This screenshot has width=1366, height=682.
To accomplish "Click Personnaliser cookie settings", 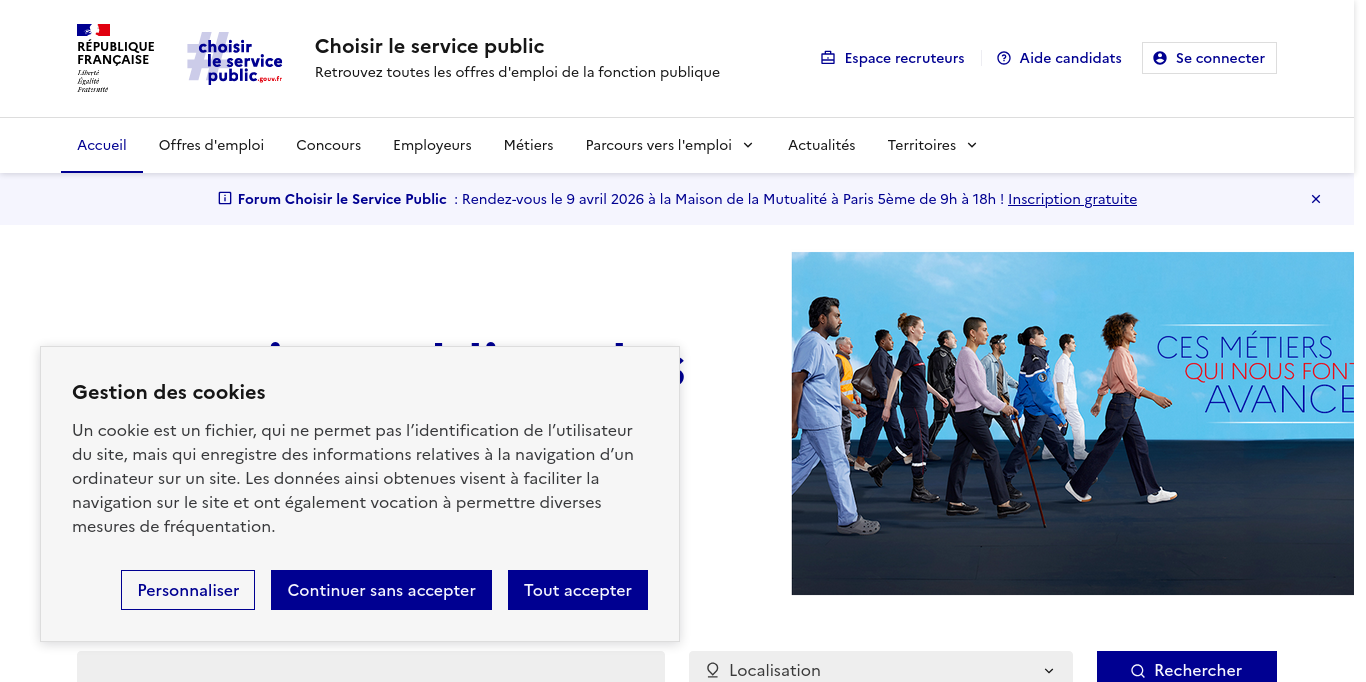I will (188, 590).
